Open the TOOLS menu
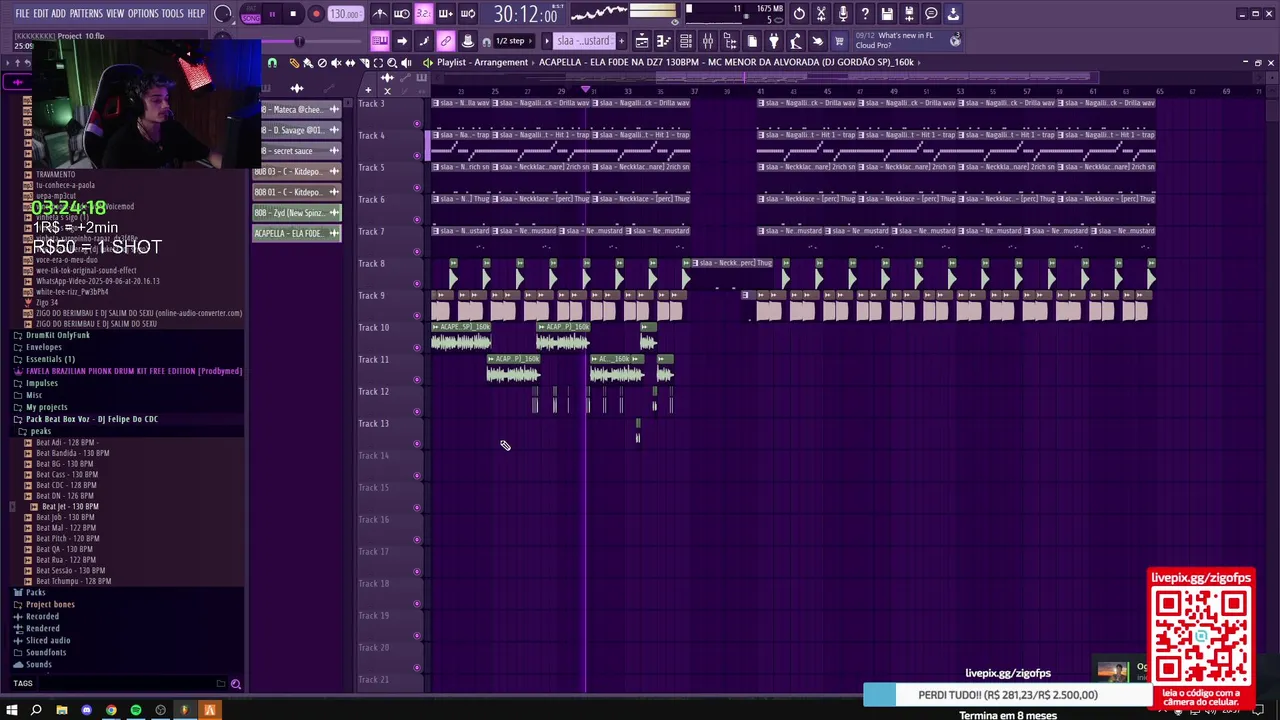Screen dimensions: 1280x720 [x=173, y=13]
